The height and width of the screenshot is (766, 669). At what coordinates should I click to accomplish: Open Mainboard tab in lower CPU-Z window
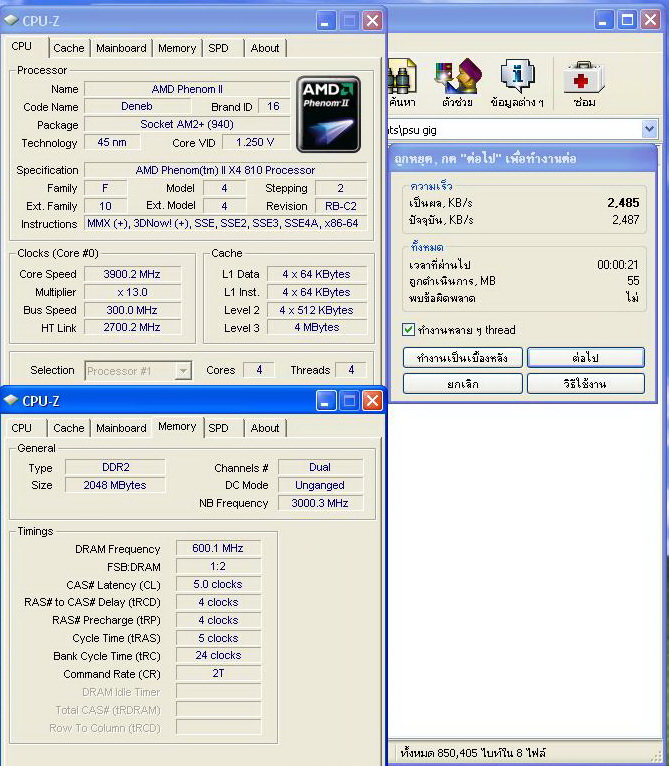121,428
